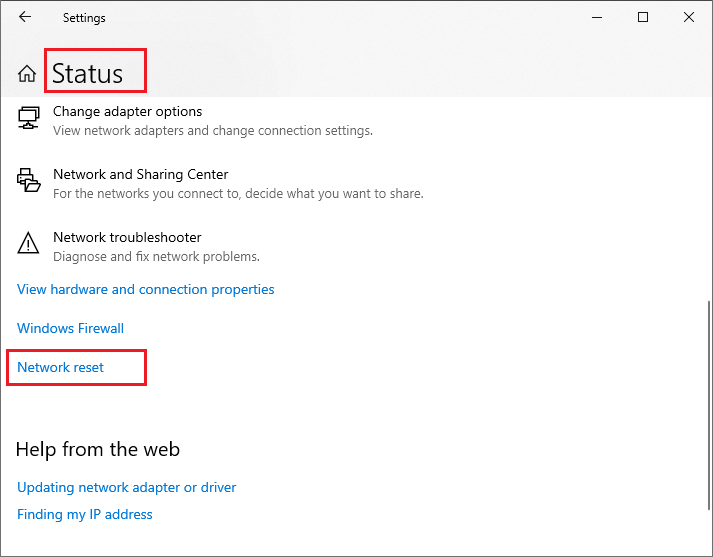The height and width of the screenshot is (557, 713).
Task: Open Network and Sharing Center
Action: click(x=141, y=174)
